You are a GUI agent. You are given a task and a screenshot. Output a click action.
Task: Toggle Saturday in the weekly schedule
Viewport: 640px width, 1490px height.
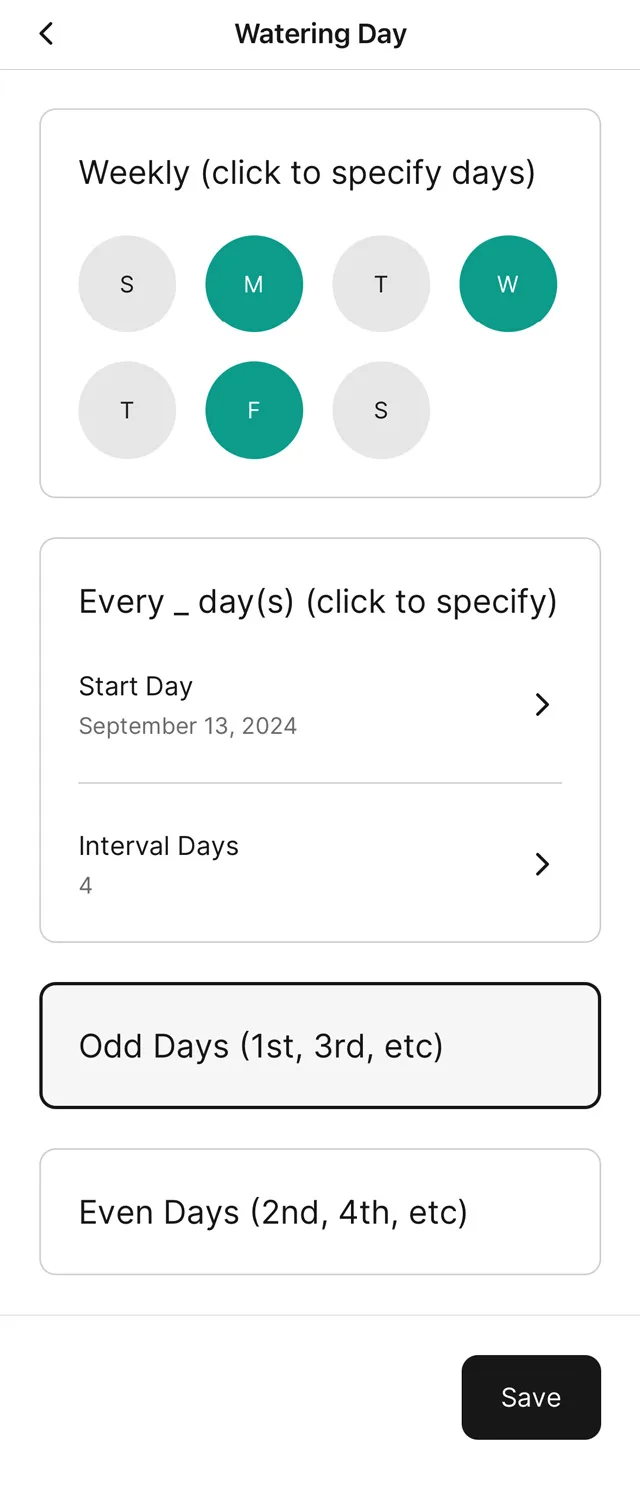[x=381, y=410]
